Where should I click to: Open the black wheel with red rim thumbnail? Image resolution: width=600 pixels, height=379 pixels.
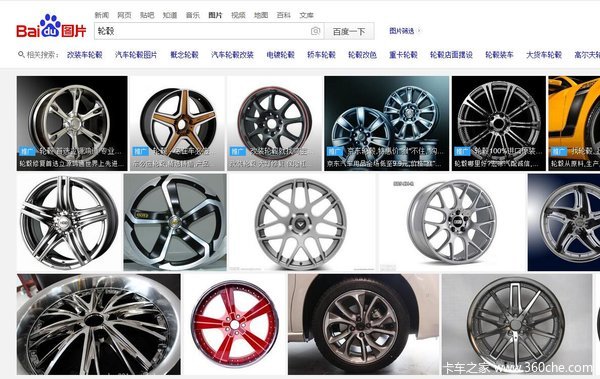(x=274, y=123)
